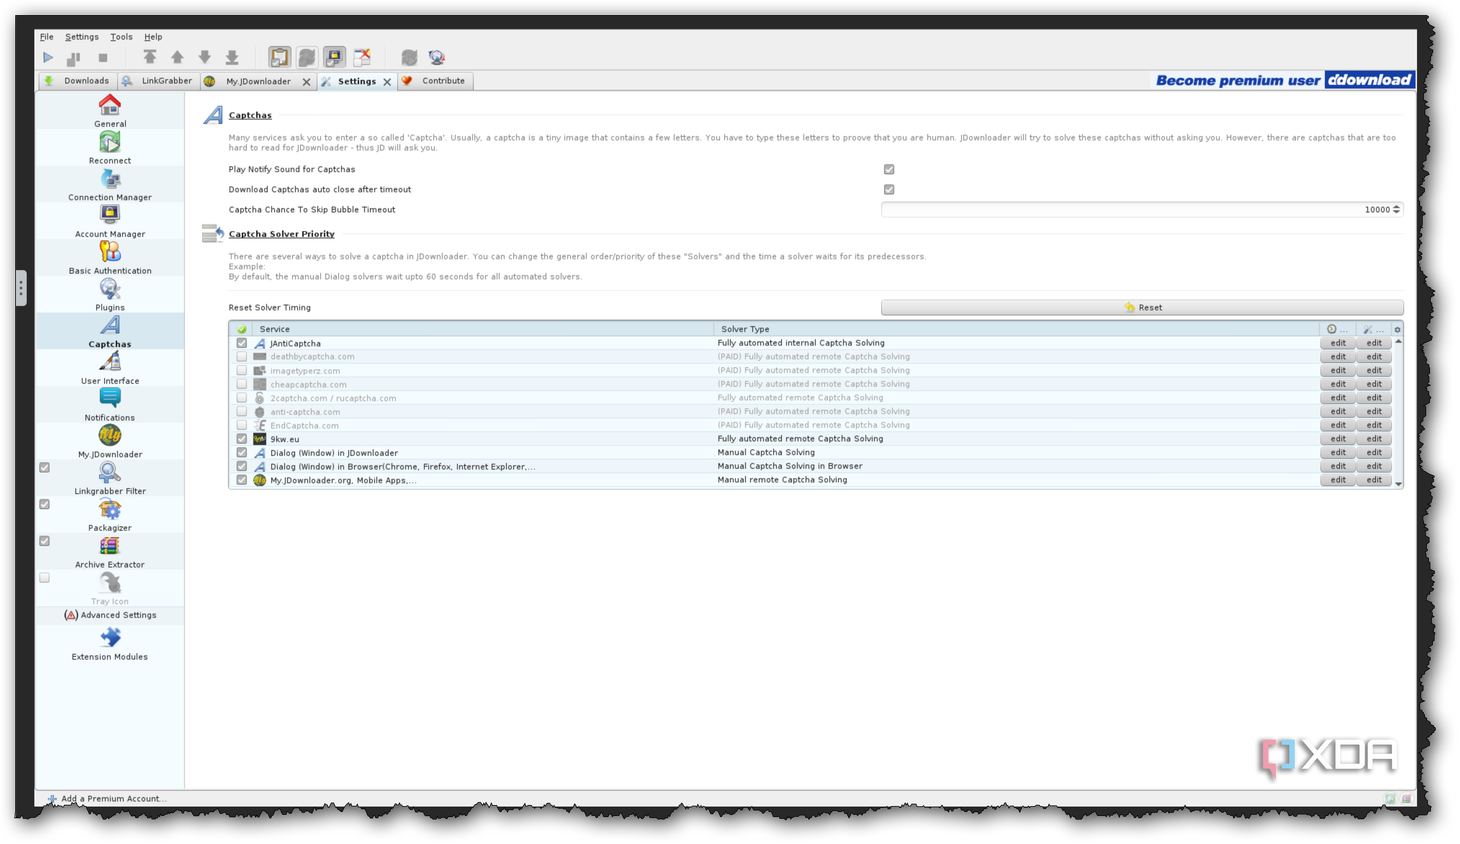
Task: Toggle Download Captchas auto close checkbox
Action: (x=889, y=190)
